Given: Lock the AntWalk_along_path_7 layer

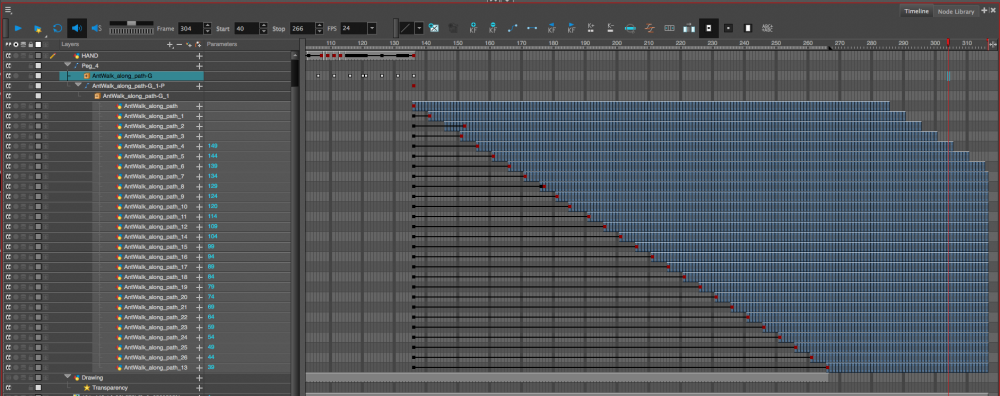Looking at the screenshot, I should (31, 176).
